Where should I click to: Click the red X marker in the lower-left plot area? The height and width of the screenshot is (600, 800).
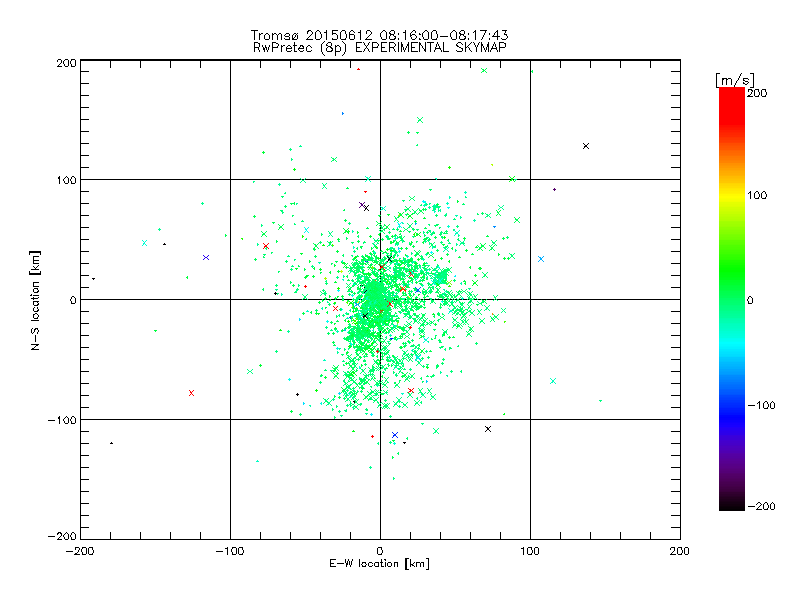point(191,393)
